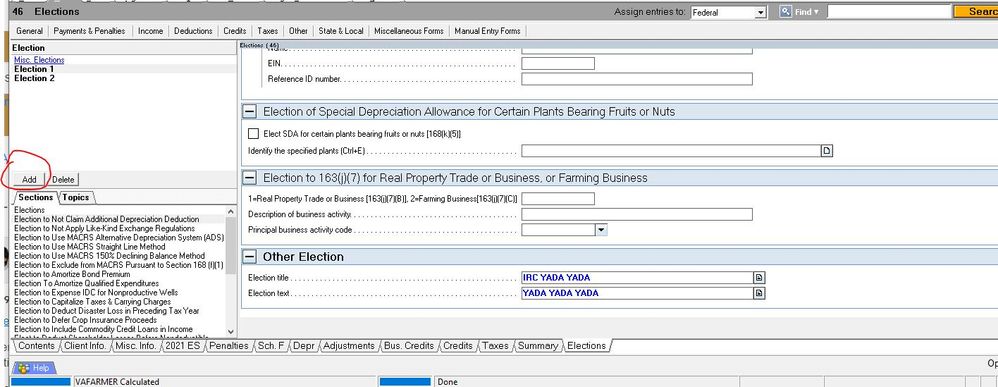Switch to the Summary tab
Viewport: 998px width, 387px height.
pyautogui.click(x=538, y=346)
